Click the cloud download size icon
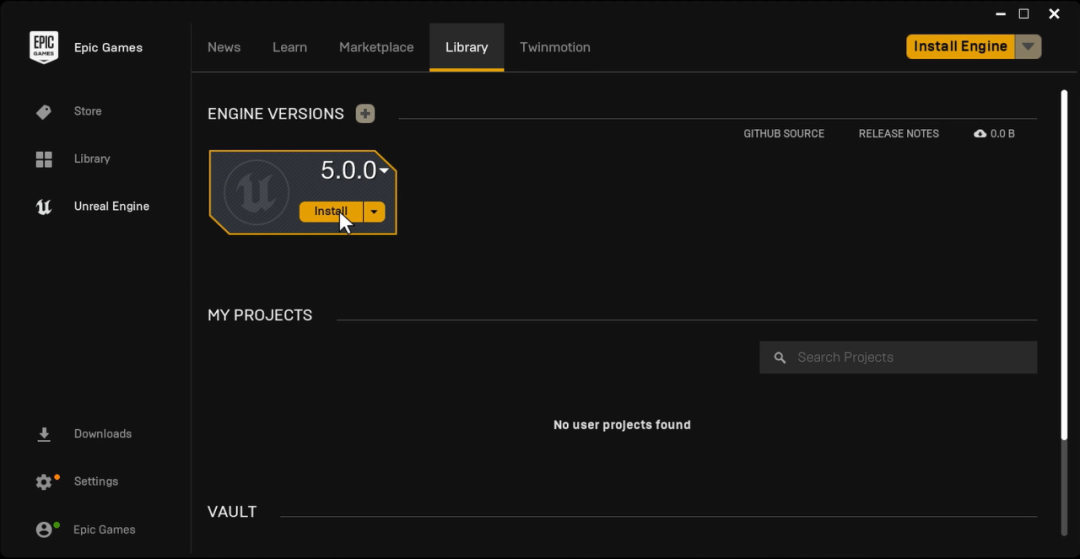1080x559 pixels. [x=980, y=134]
